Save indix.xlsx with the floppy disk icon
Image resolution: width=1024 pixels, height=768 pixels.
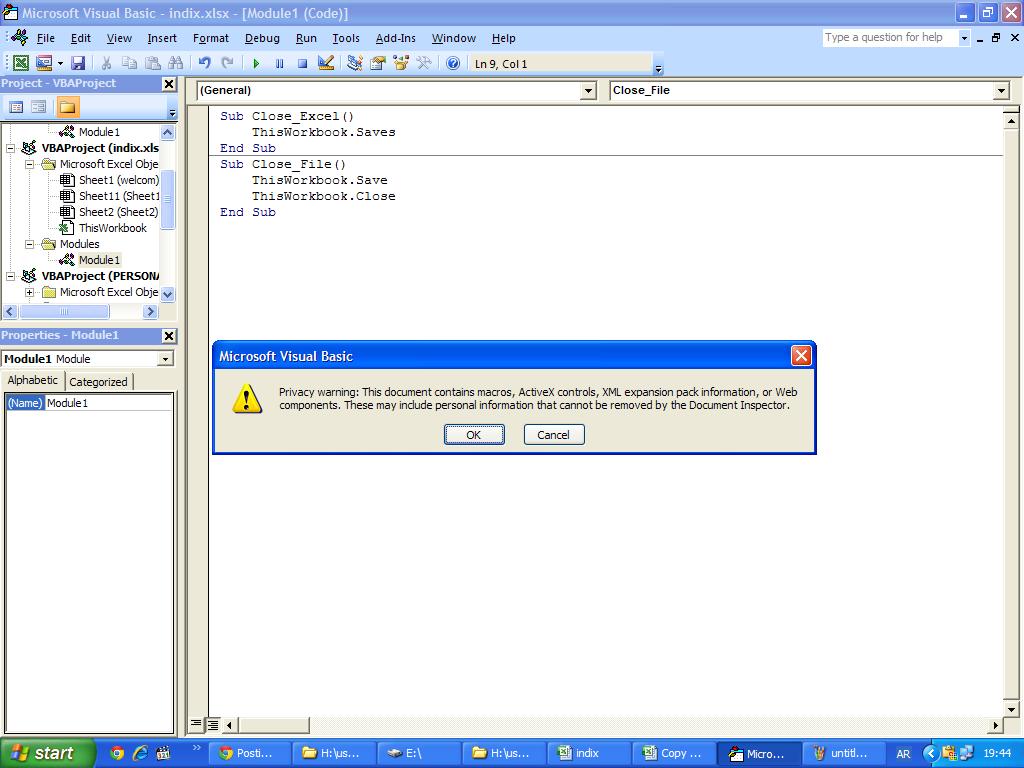click(x=78, y=63)
